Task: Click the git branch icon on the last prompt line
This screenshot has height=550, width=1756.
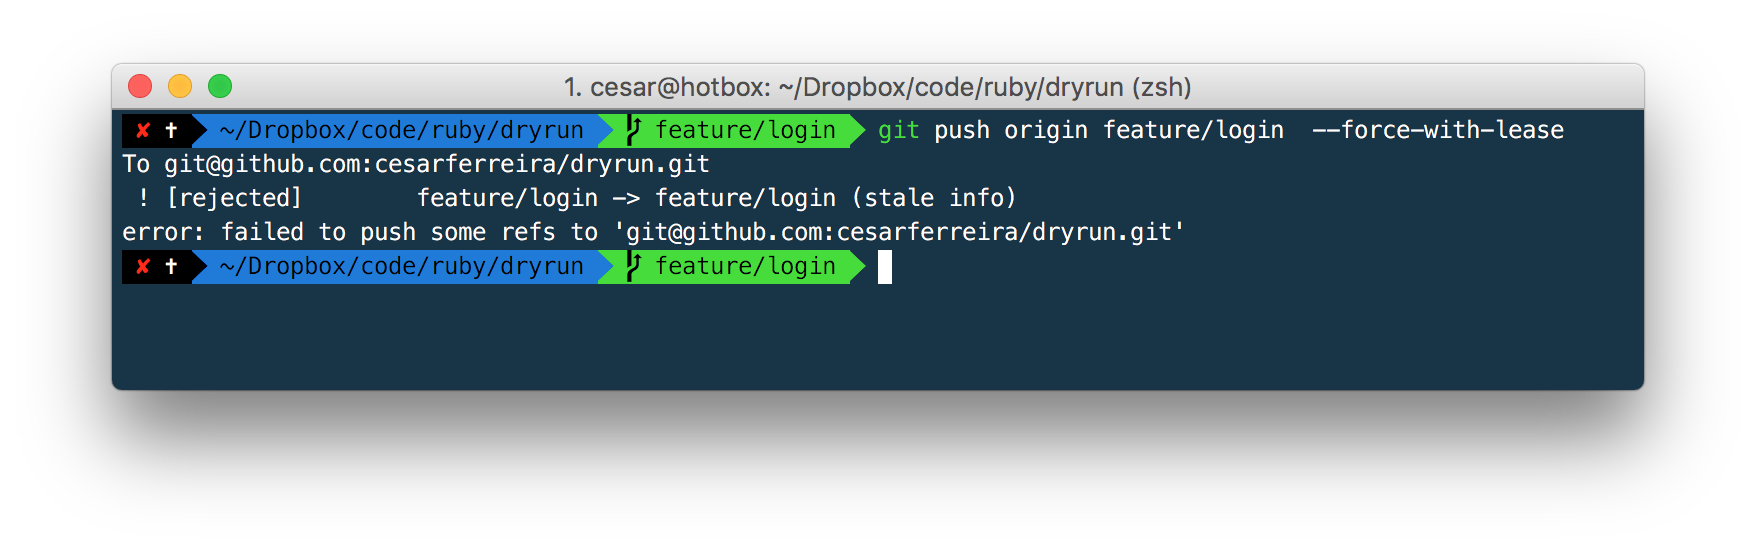Action: coord(633,266)
